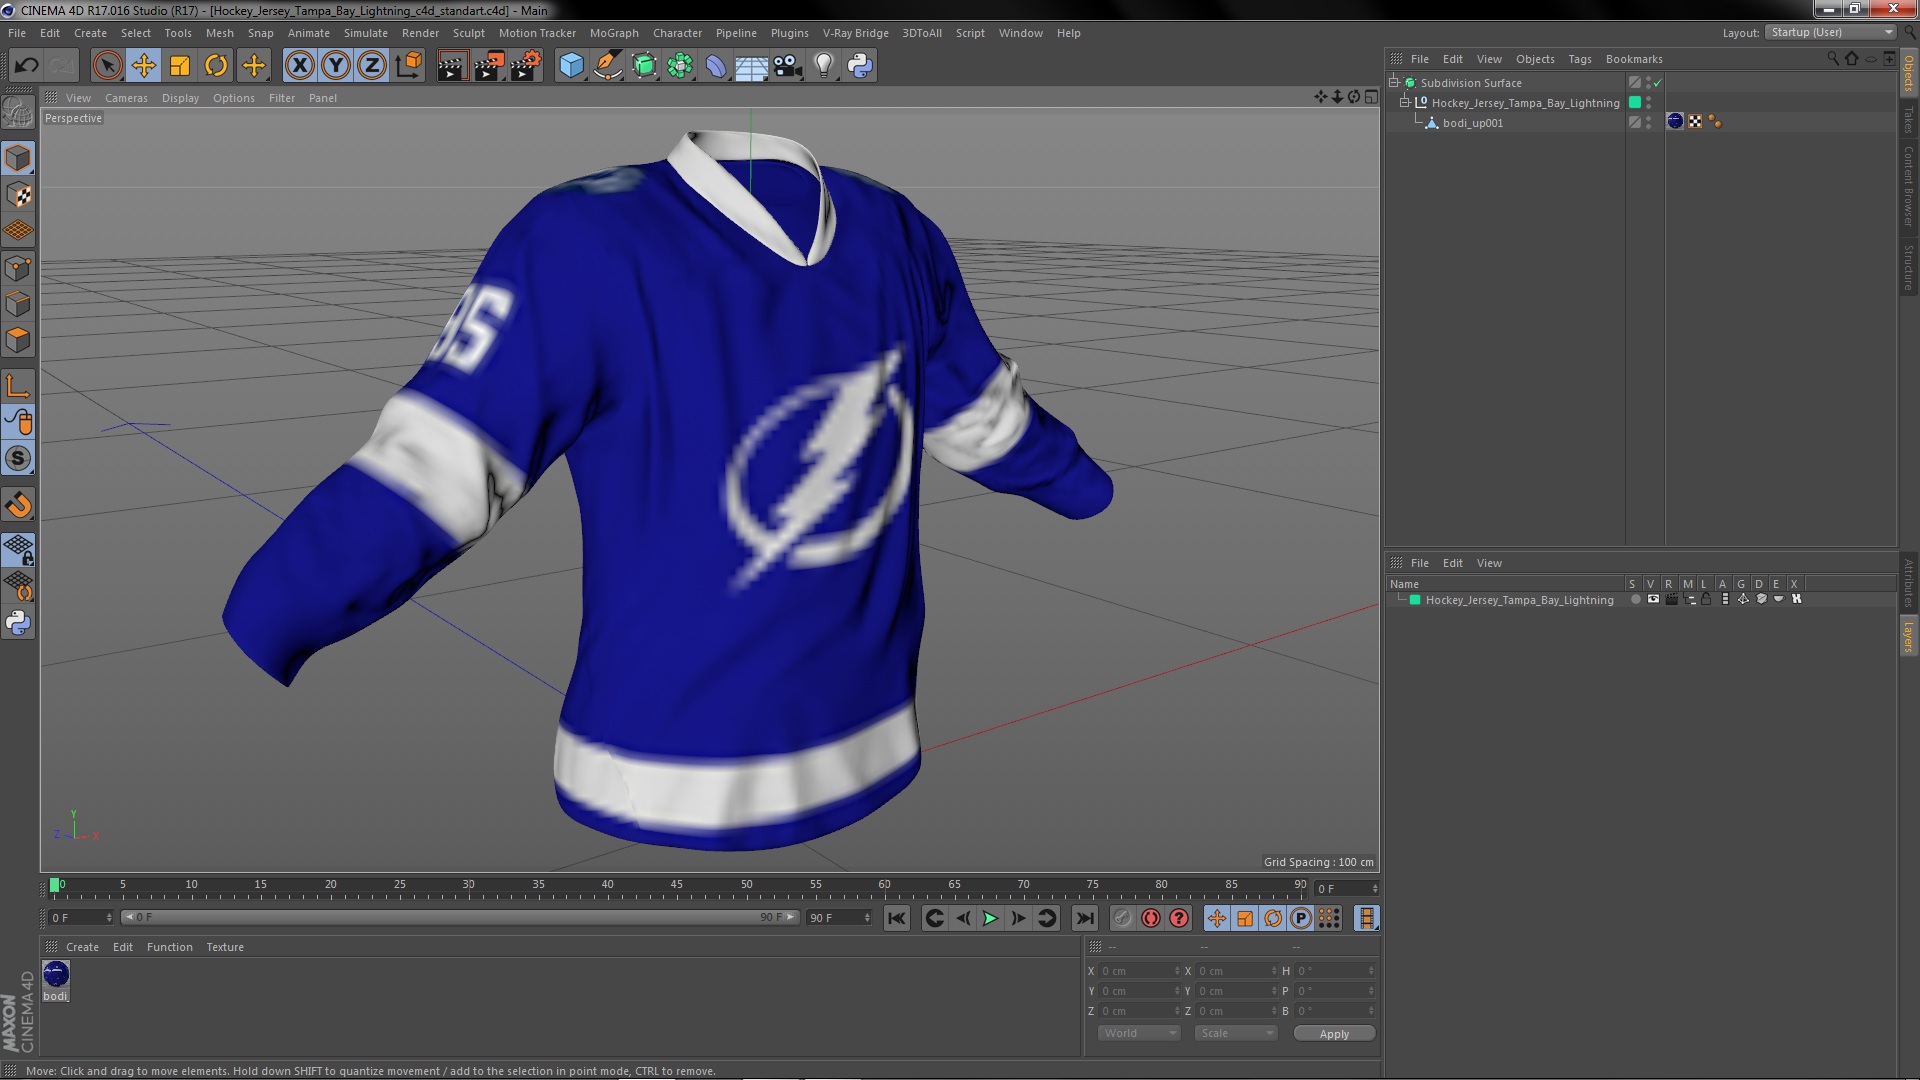
Task: Open Object Manager Tags menu
Action: pos(1580,59)
